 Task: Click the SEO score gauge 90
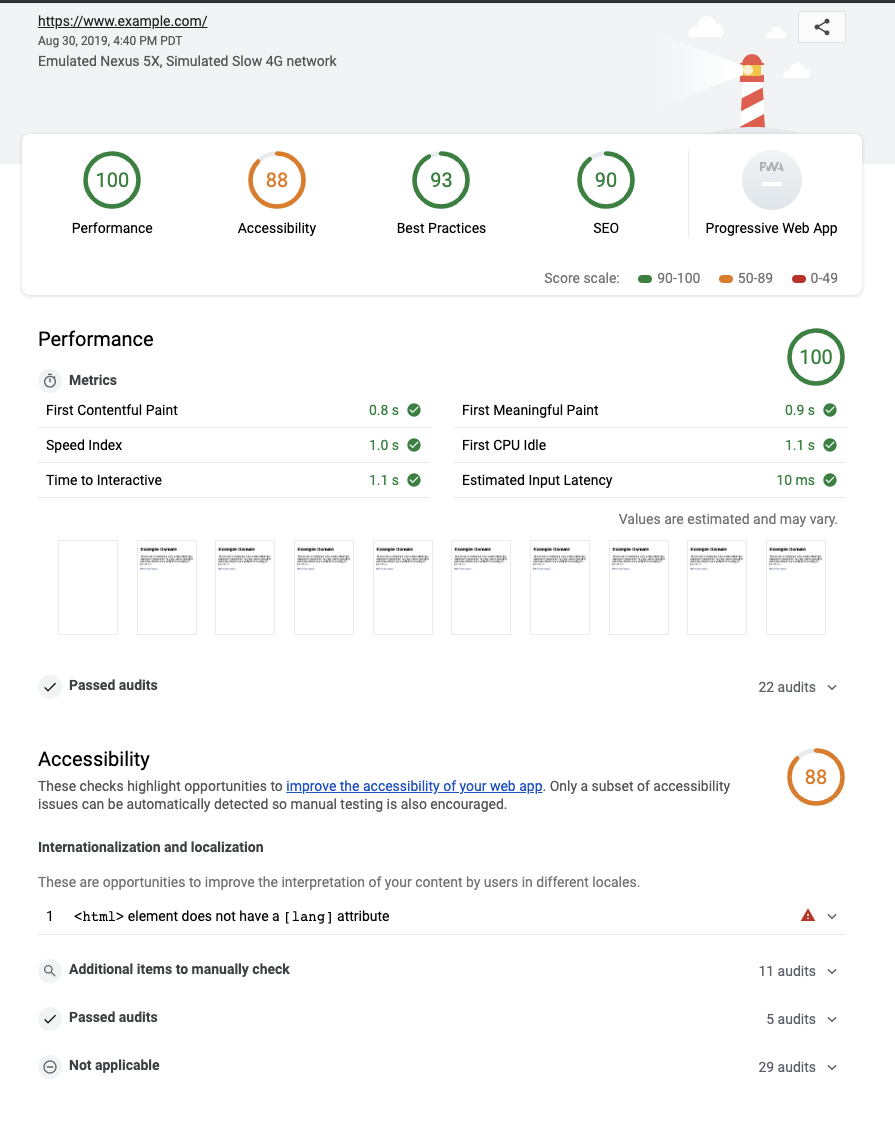(x=606, y=181)
